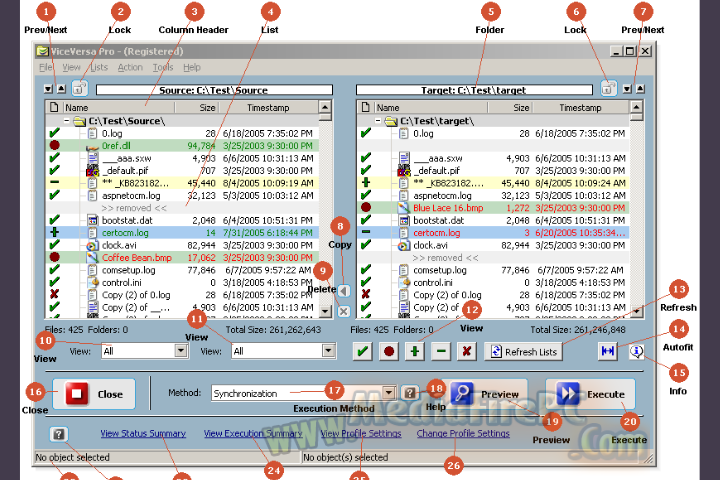The width and height of the screenshot is (720, 480).
Task: Click source list scrollbar down arrow
Action: [325, 311]
